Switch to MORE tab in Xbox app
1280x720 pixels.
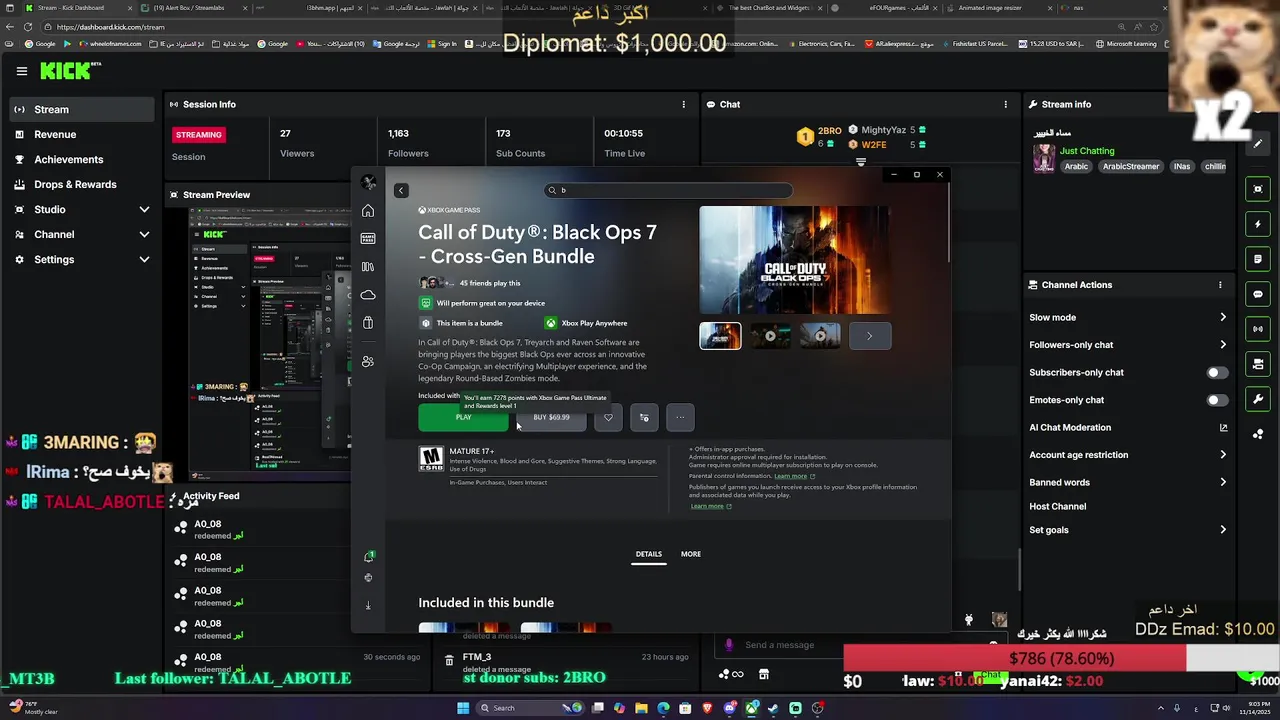[691, 554]
